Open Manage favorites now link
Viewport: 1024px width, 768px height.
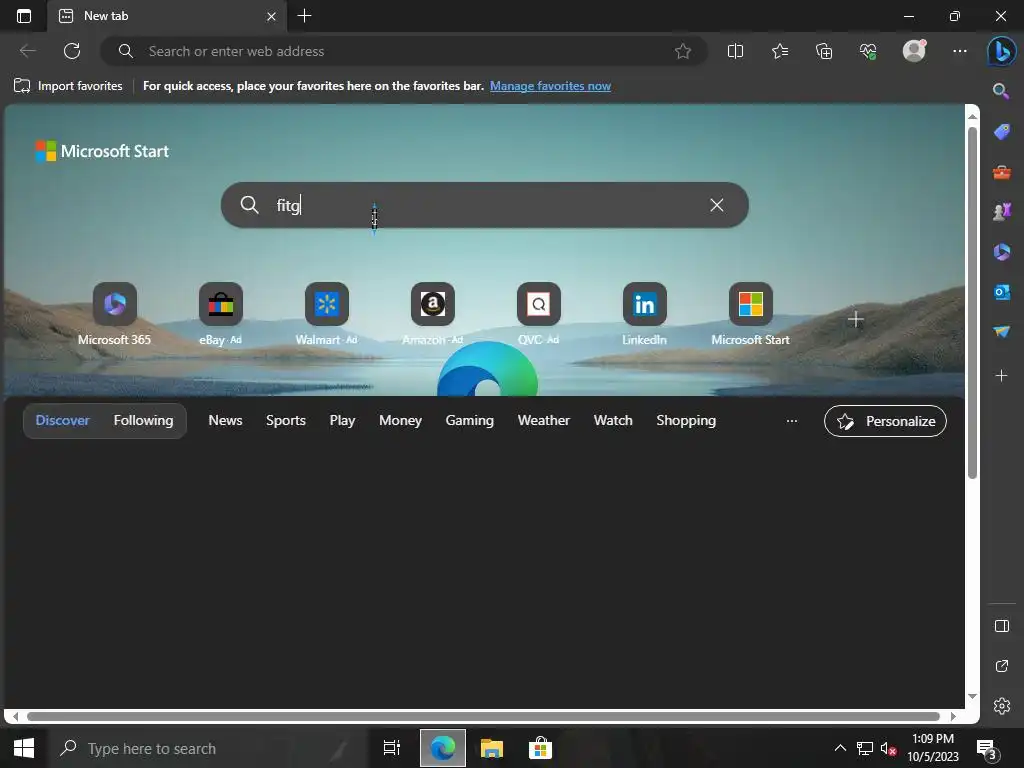[x=551, y=86]
